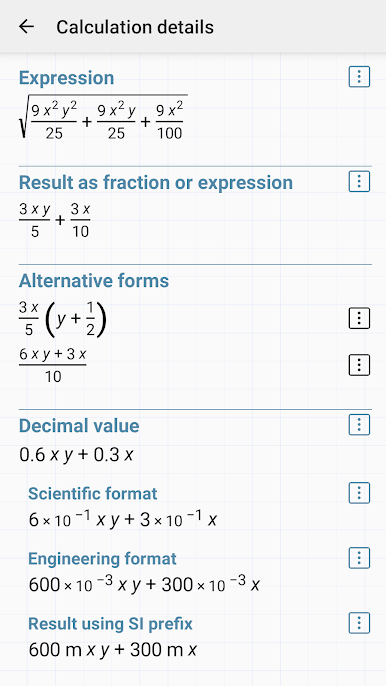Screen dimensions: 386x686
Task: Tap the SI prefix result 600 m x y
Action: click(x=112, y=650)
